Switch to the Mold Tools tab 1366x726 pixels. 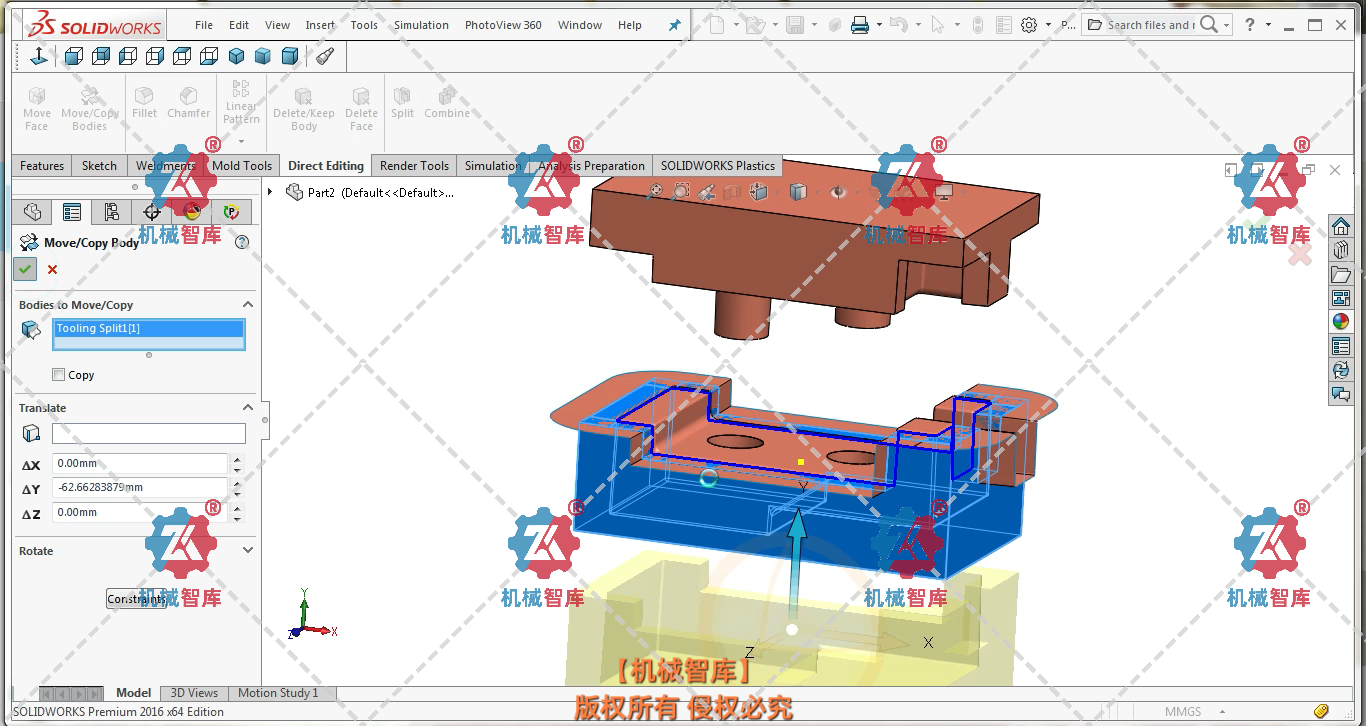point(242,166)
